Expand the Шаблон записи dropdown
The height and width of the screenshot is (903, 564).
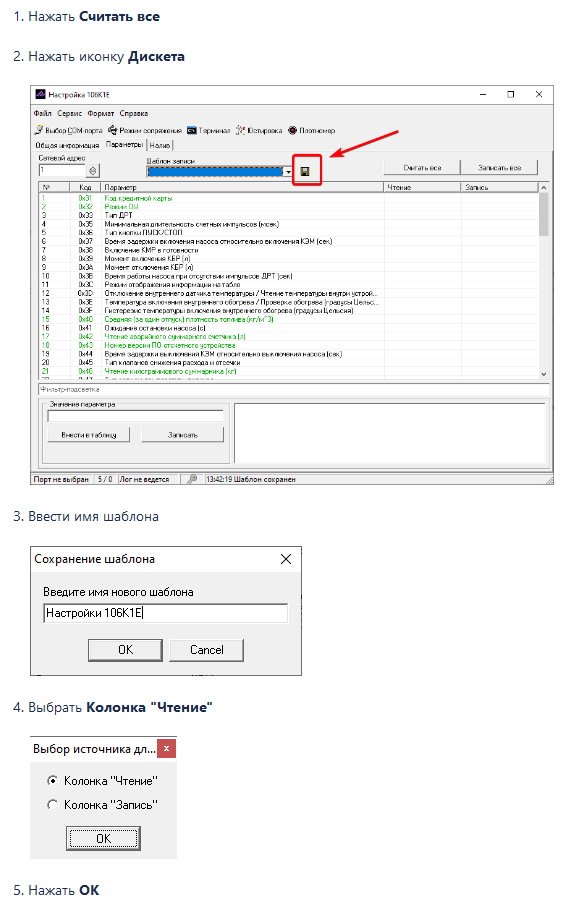pyautogui.click(x=288, y=172)
